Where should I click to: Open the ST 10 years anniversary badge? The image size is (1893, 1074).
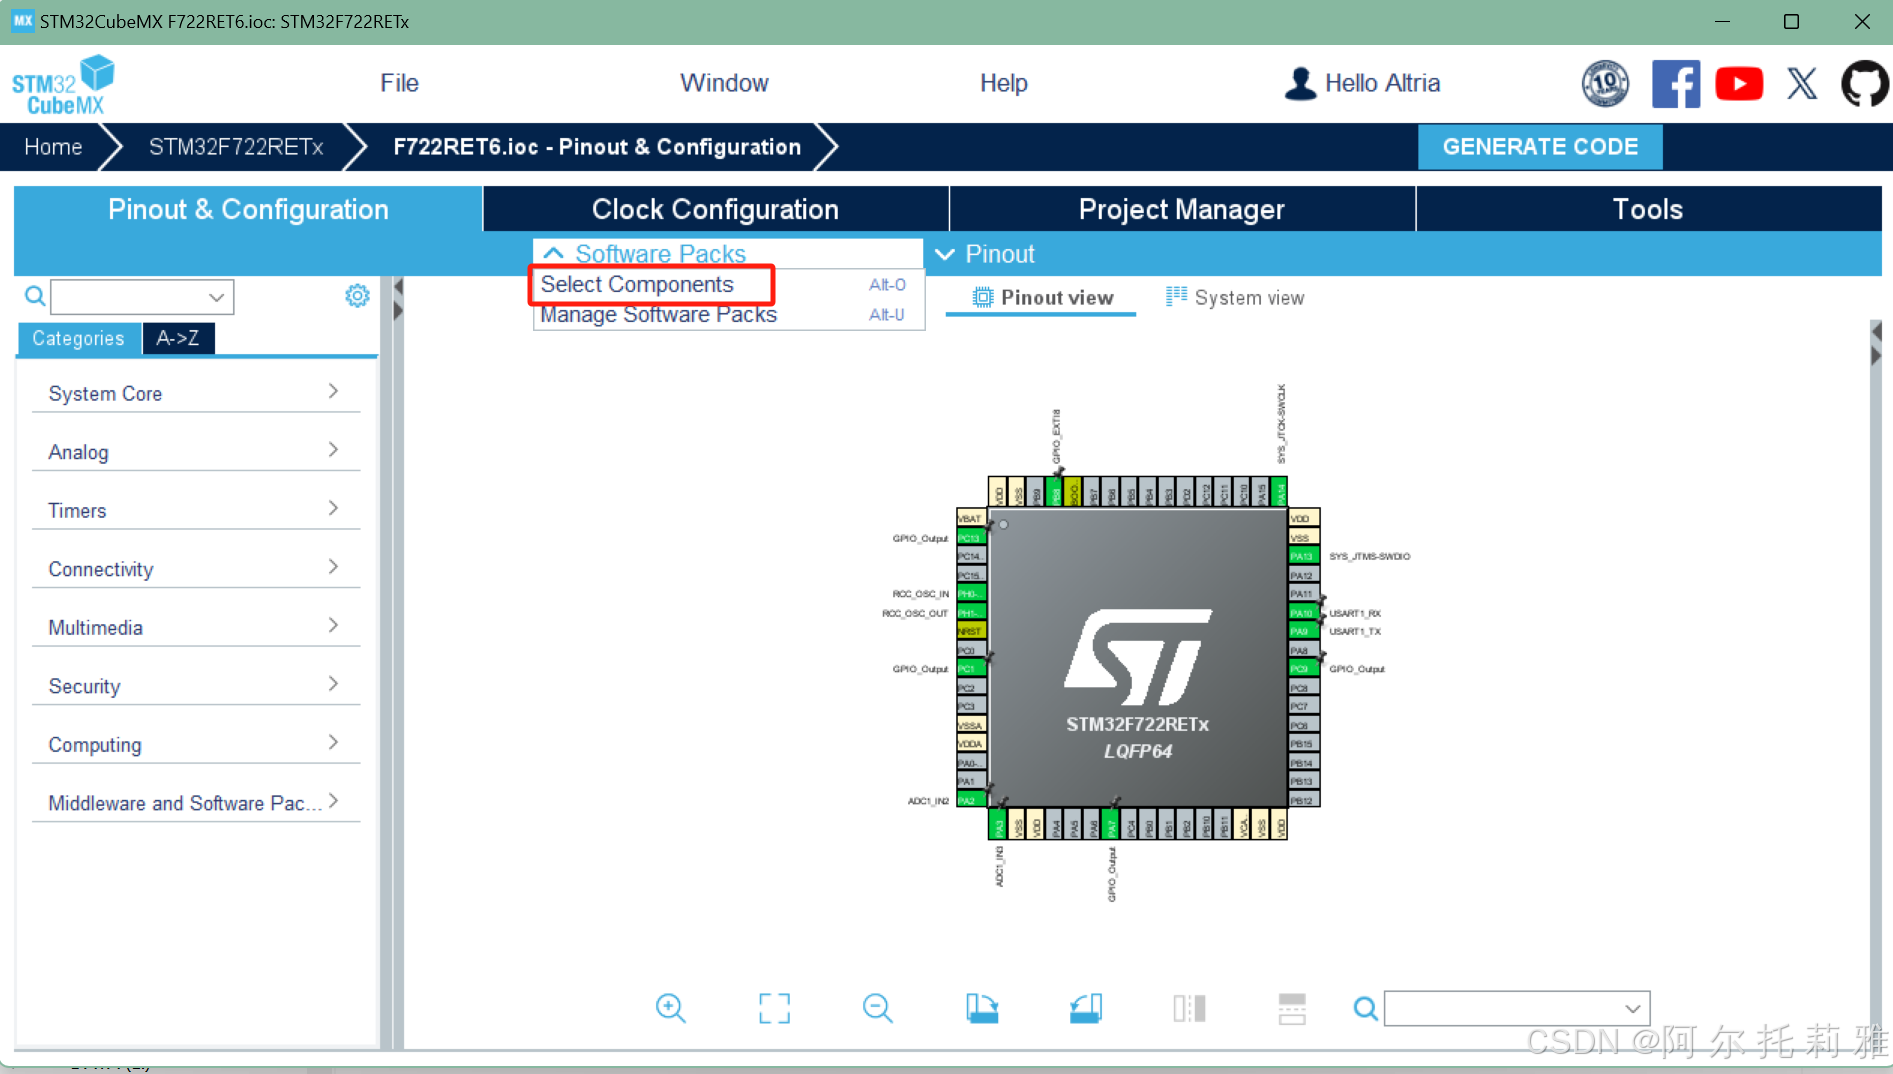tap(1604, 83)
